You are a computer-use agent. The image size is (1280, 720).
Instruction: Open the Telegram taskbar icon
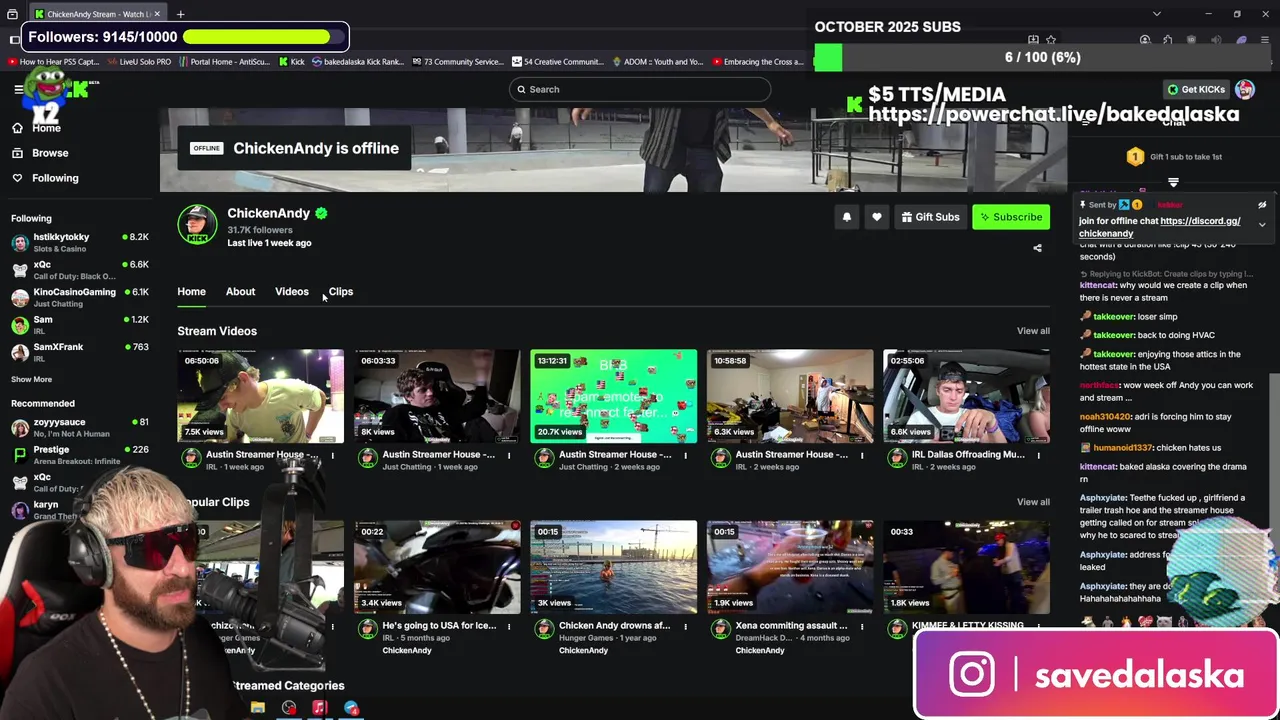(351, 708)
